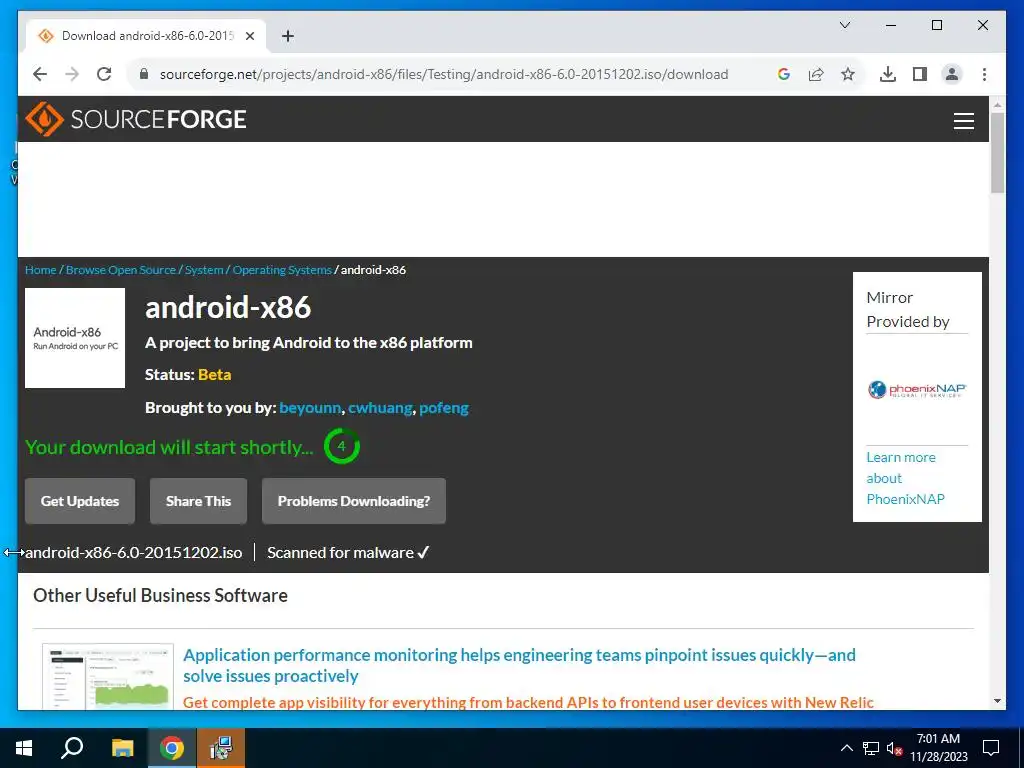Click the installer icon in taskbar
Viewport: 1024px width, 768px height.
[x=221, y=748]
